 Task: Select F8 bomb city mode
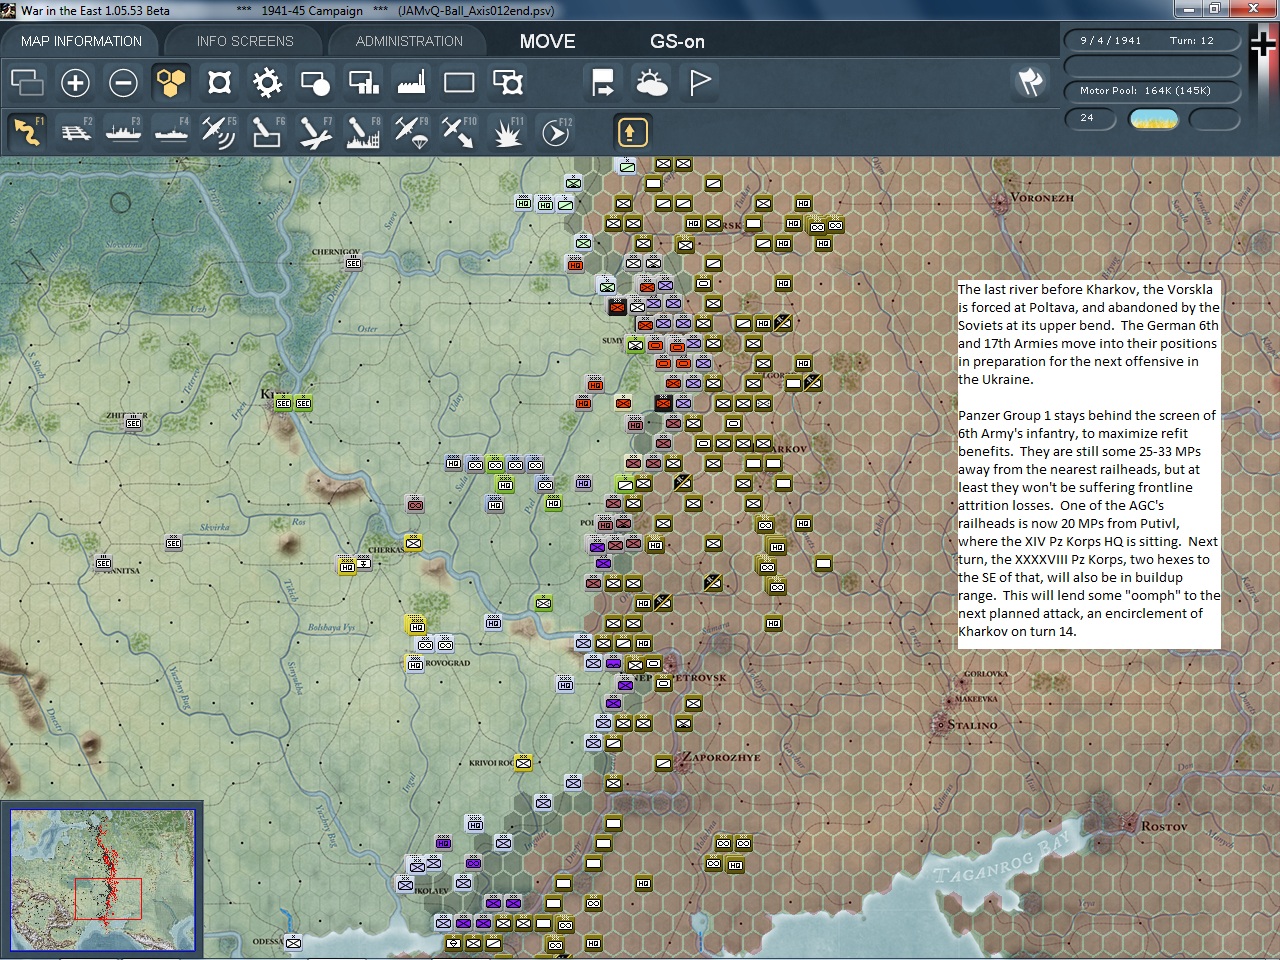click(x=363, y=132)
